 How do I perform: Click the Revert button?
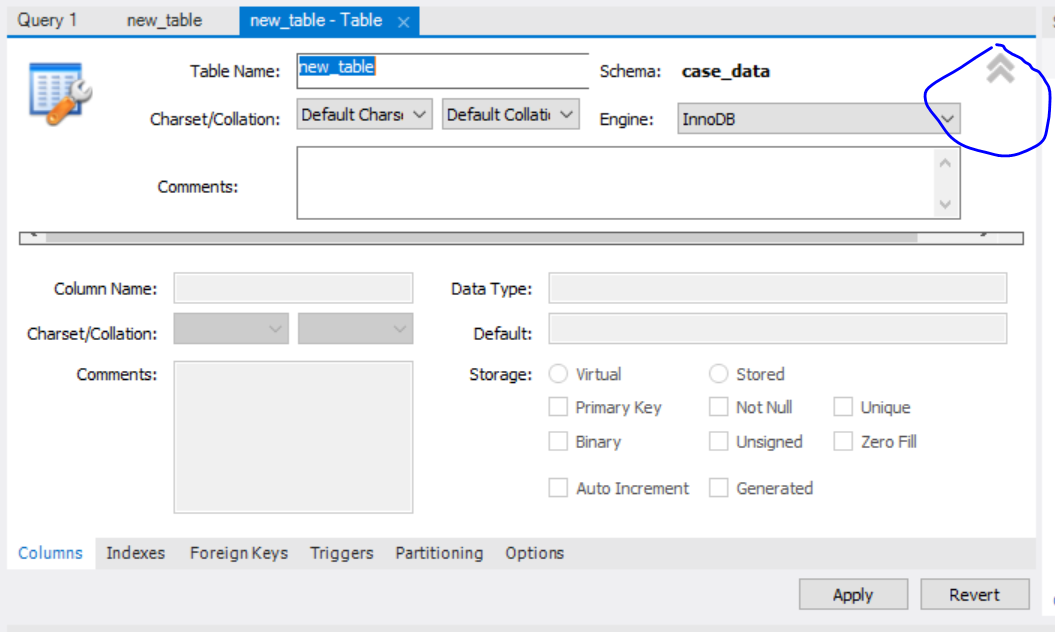pos(975,594)
